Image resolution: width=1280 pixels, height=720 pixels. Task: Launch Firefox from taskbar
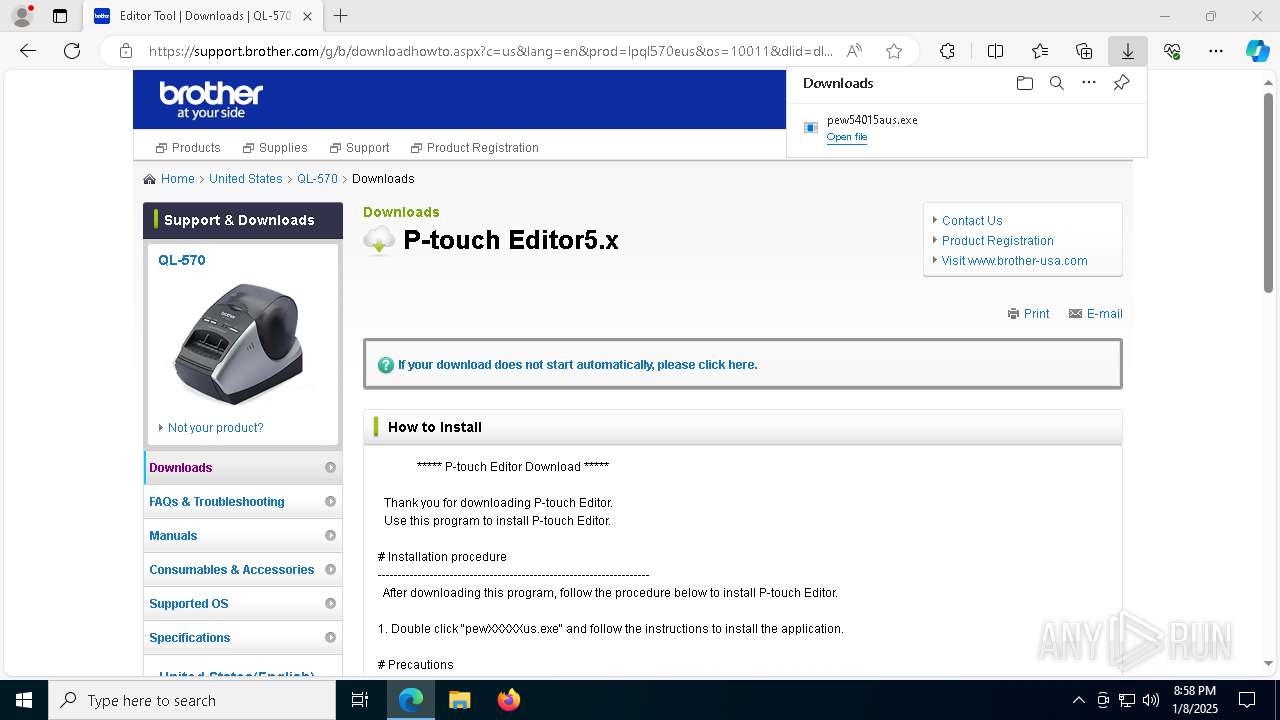pos(508,700)
